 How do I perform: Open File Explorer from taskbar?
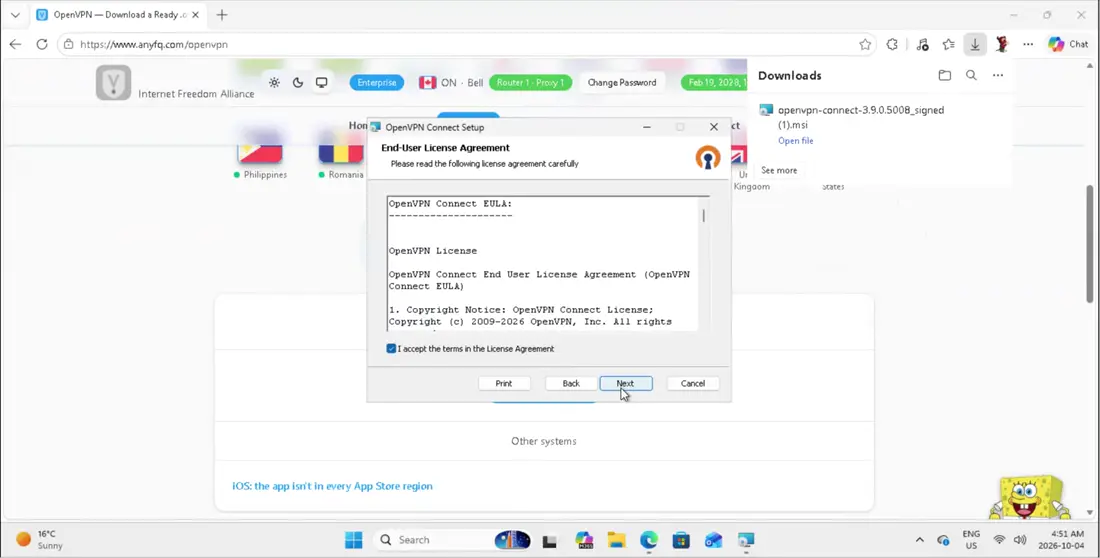[616, 540]
